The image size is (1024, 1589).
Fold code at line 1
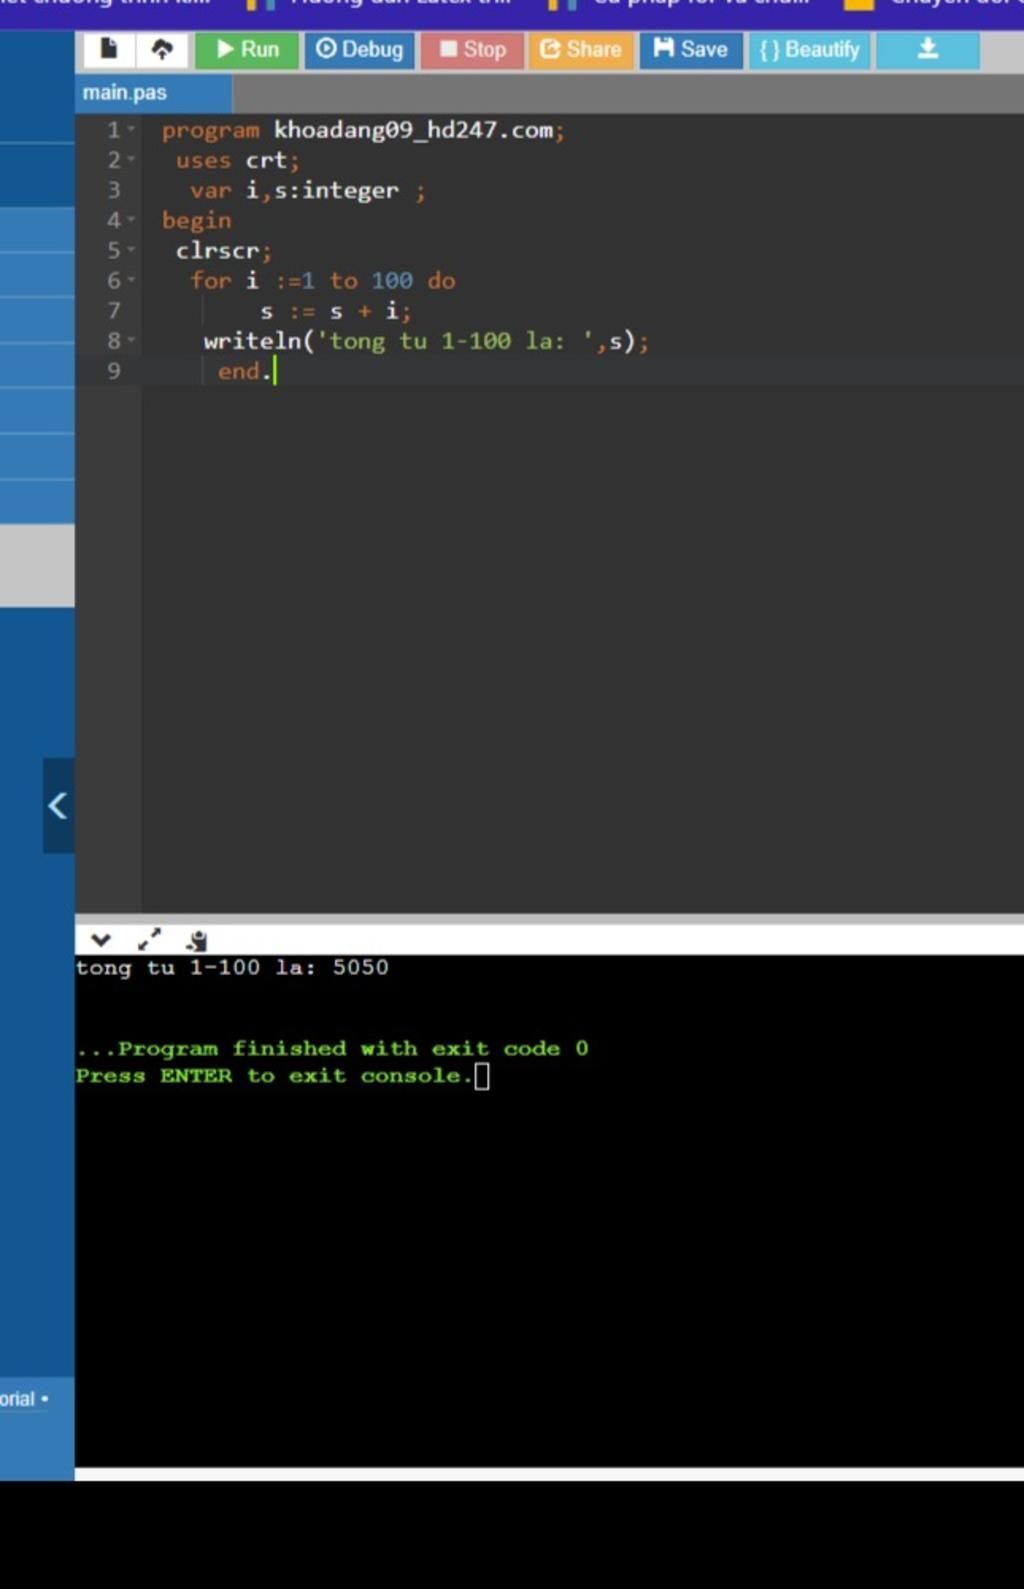131,129
